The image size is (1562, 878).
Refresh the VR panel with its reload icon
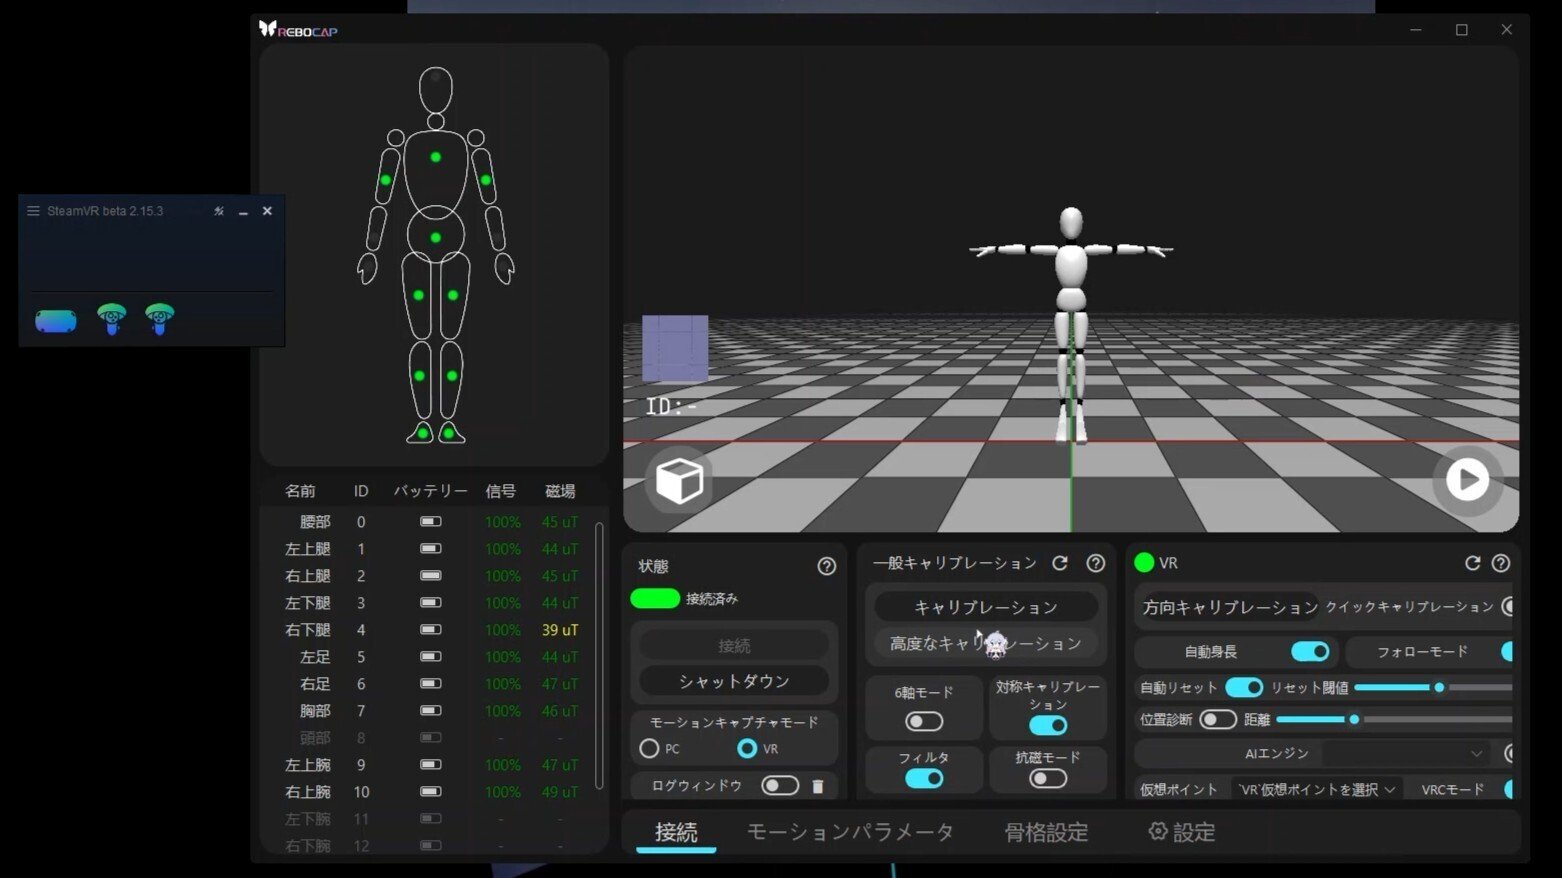pos(1470,563)
